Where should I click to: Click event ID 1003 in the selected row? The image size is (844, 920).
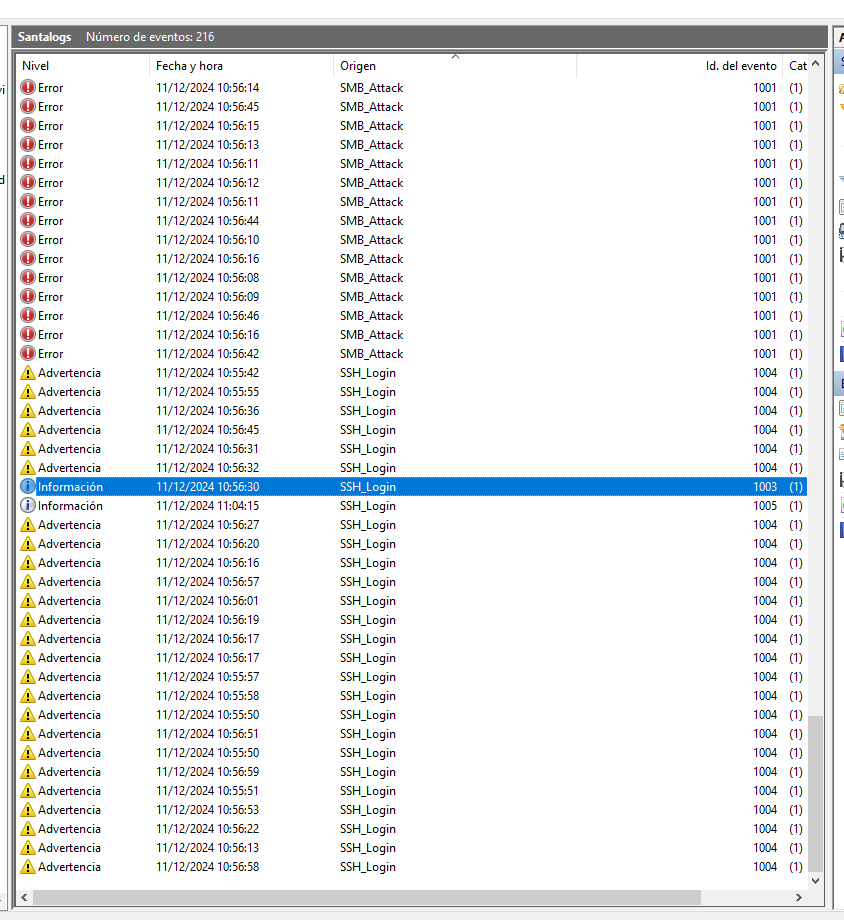765,486
